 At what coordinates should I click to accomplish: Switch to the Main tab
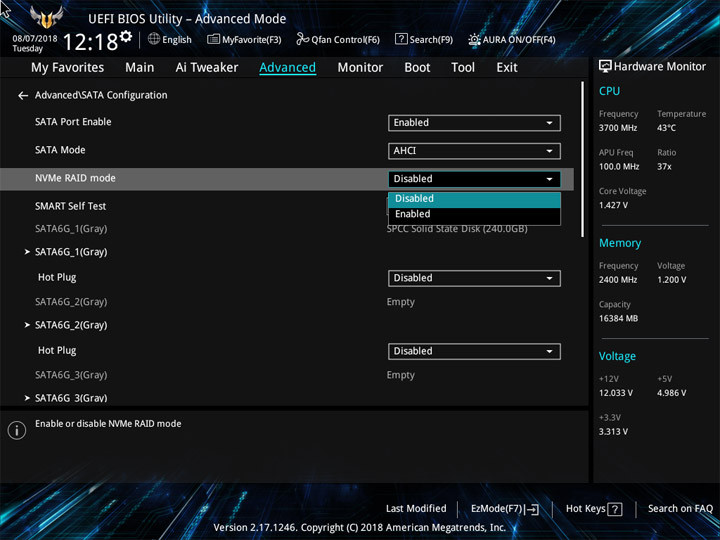tap(140, 68)
